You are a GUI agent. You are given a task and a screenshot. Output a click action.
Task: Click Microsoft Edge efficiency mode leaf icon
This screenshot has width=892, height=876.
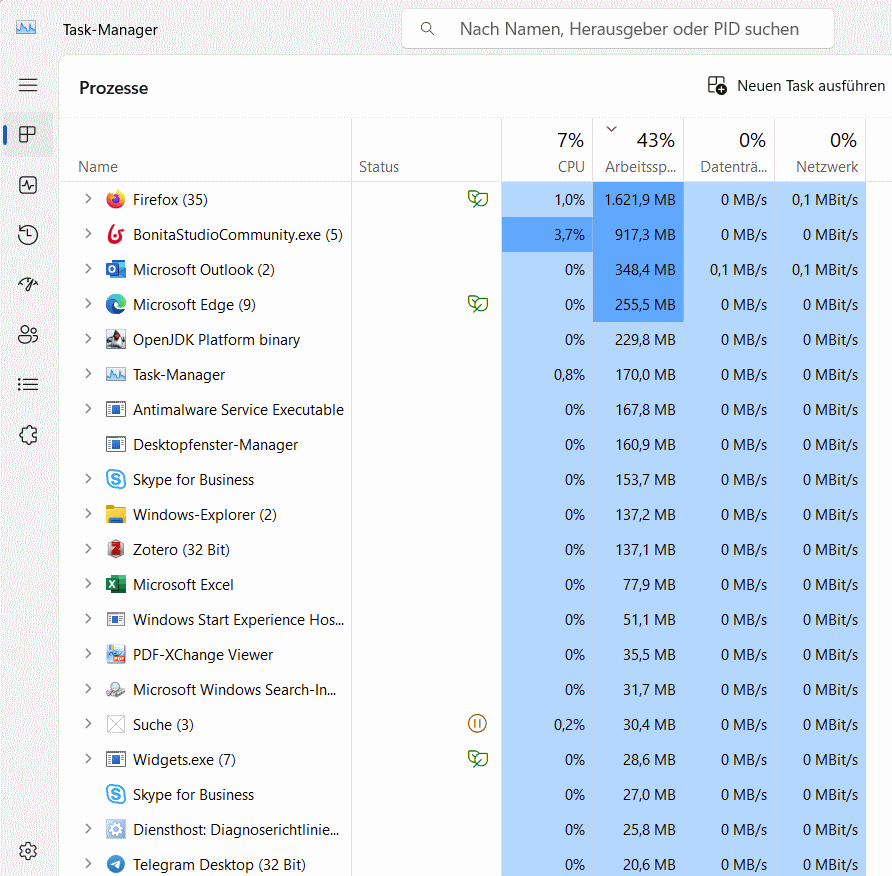click(477, 304)
